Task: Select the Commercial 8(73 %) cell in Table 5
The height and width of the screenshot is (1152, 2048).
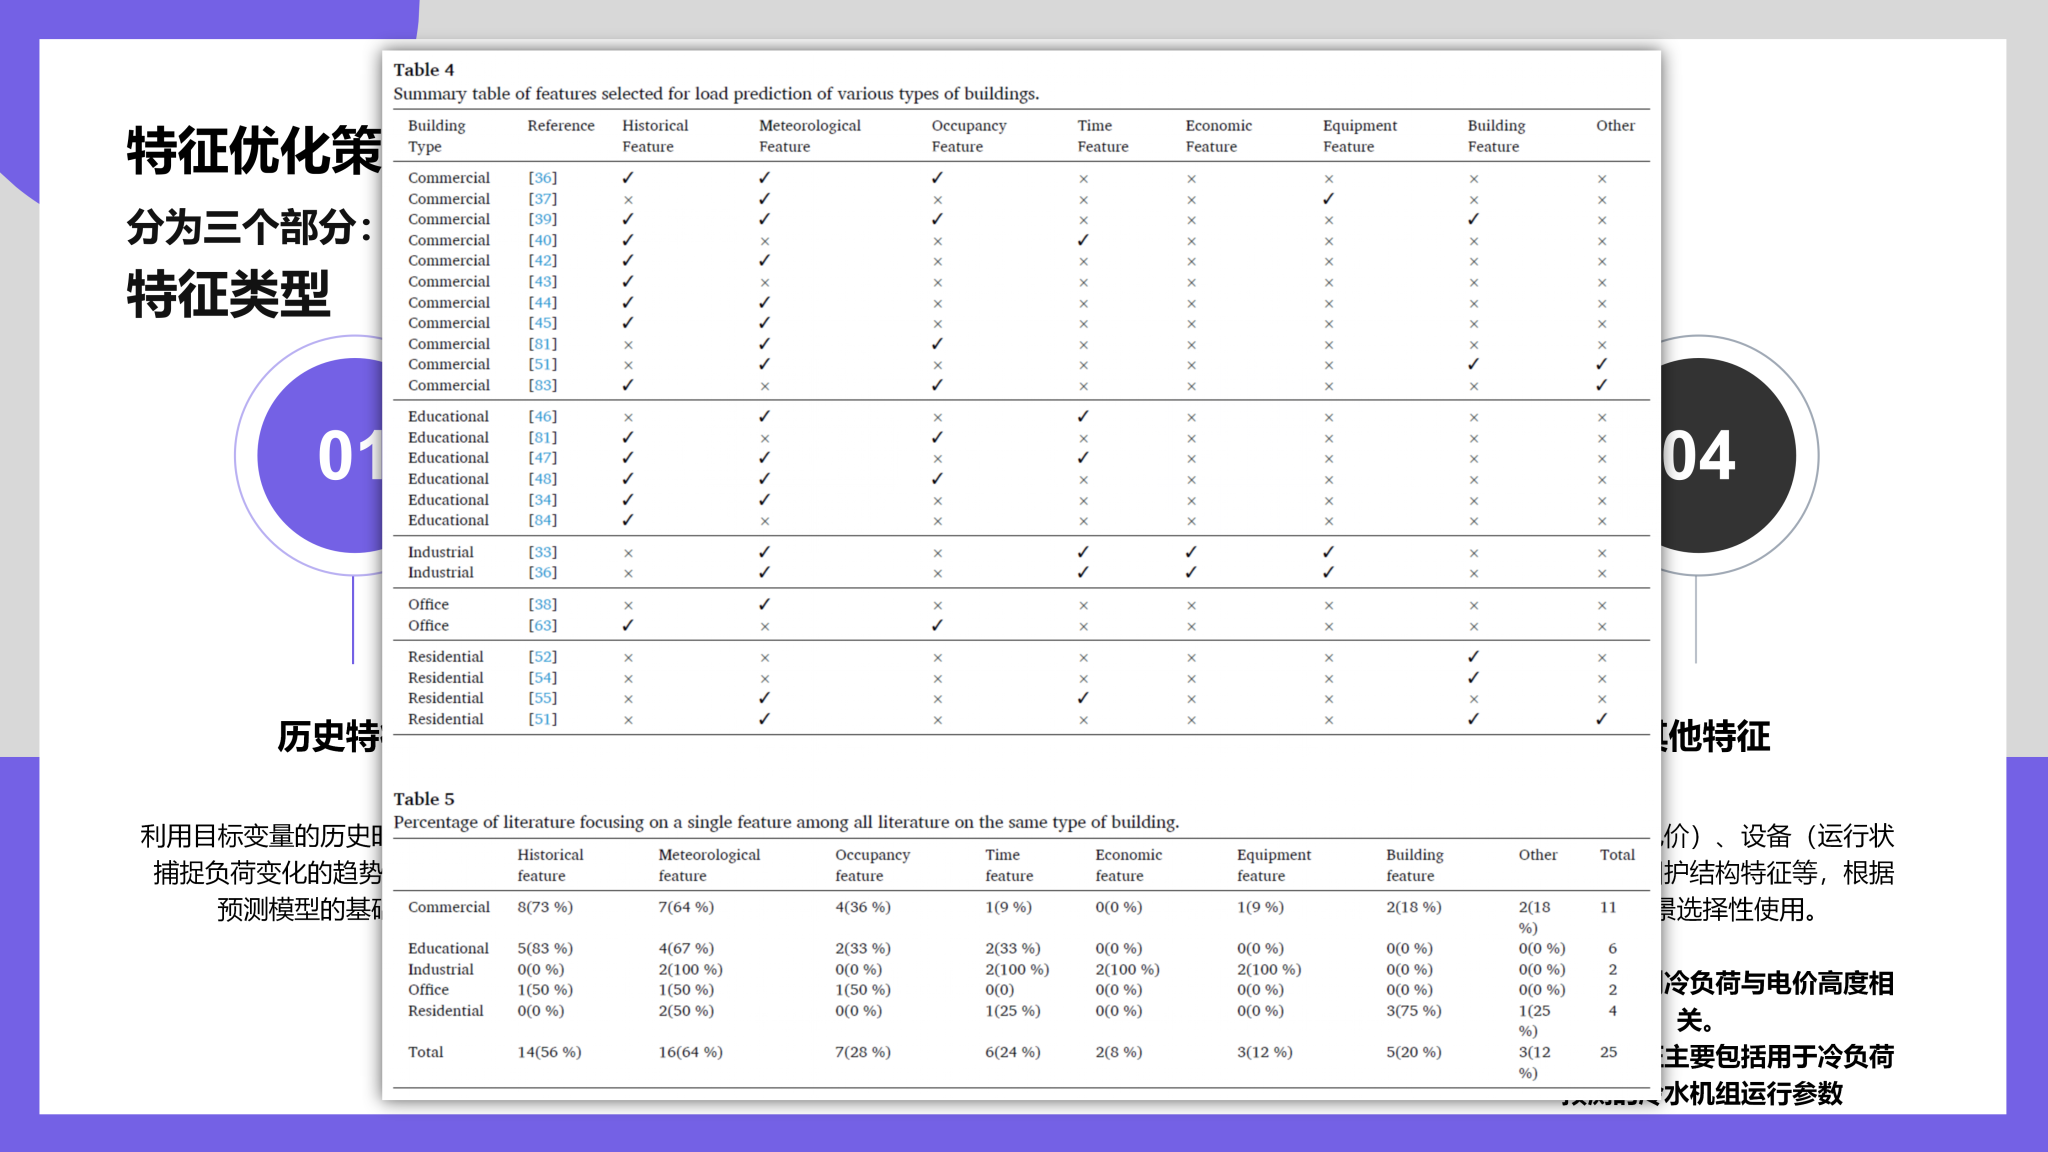Action: 544,907
